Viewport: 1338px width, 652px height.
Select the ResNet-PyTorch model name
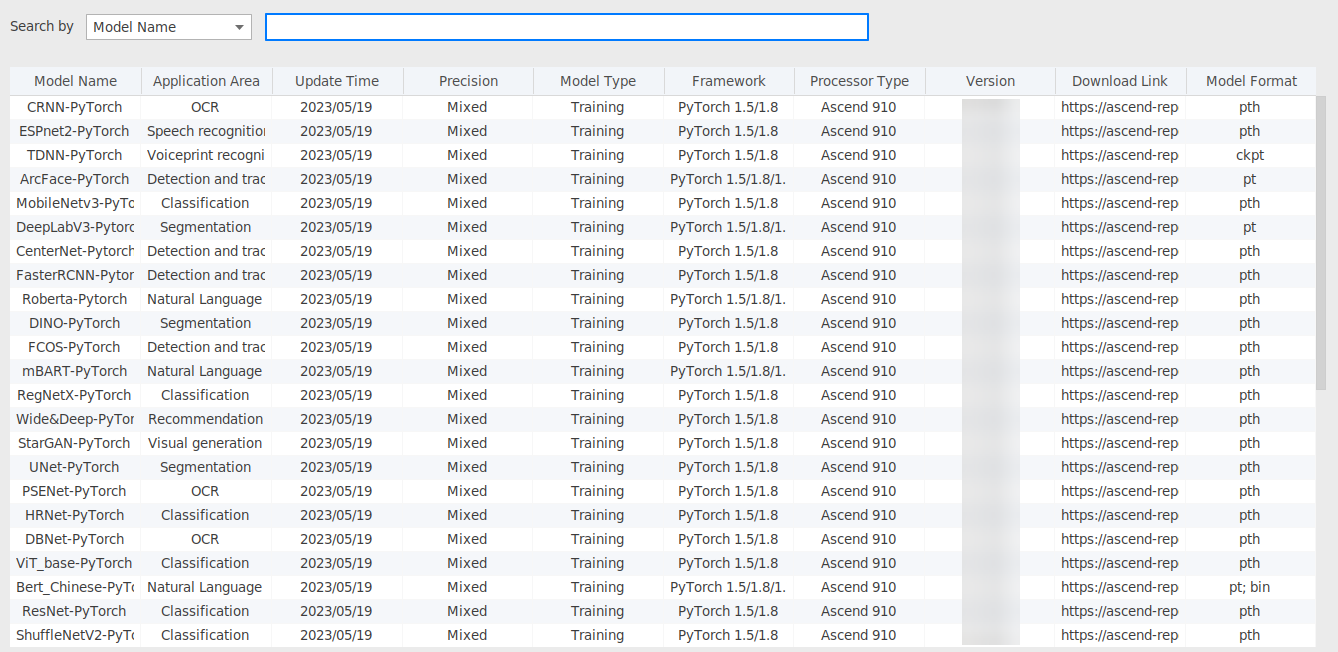(x=75, y=611)
